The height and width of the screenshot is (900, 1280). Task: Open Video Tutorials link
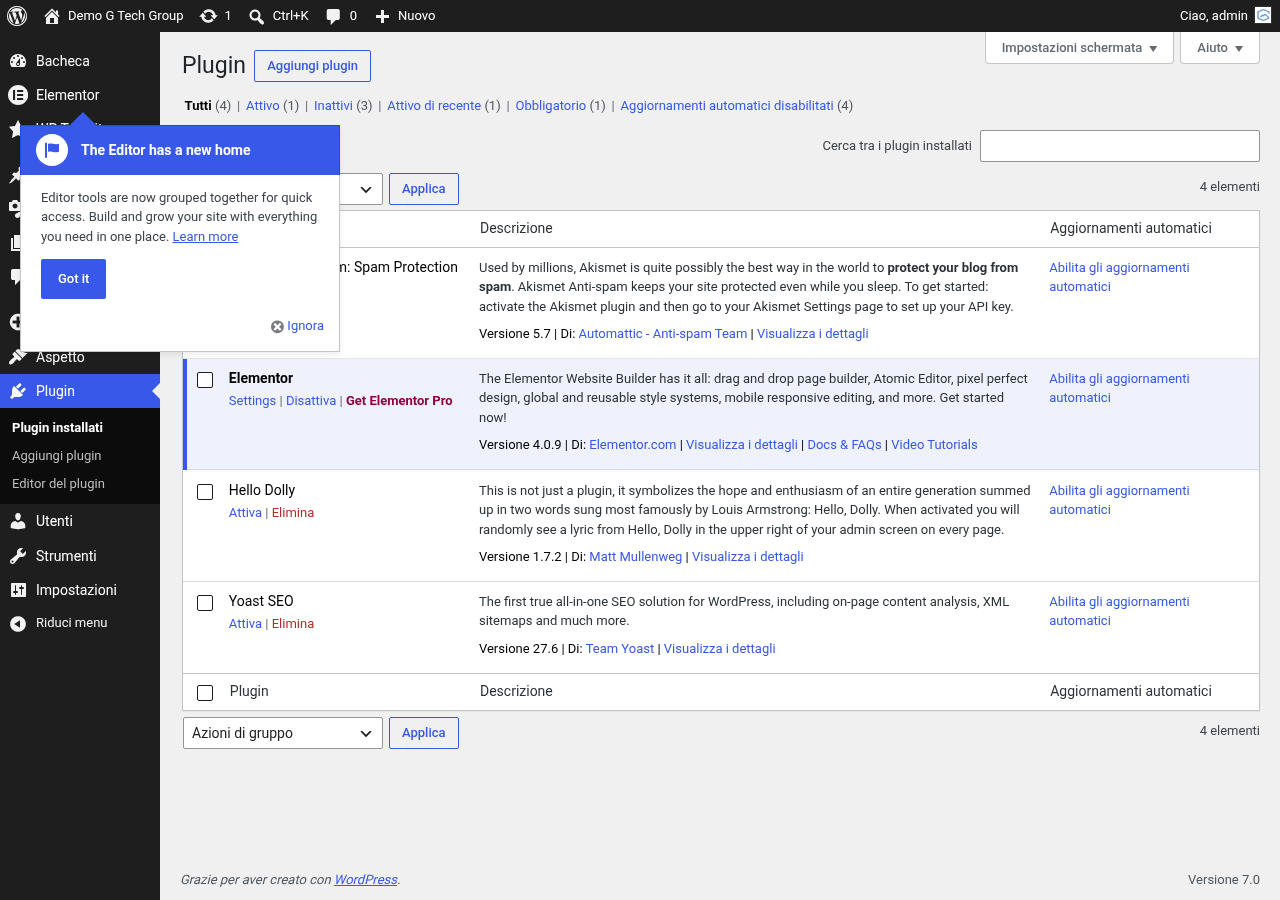934,445
